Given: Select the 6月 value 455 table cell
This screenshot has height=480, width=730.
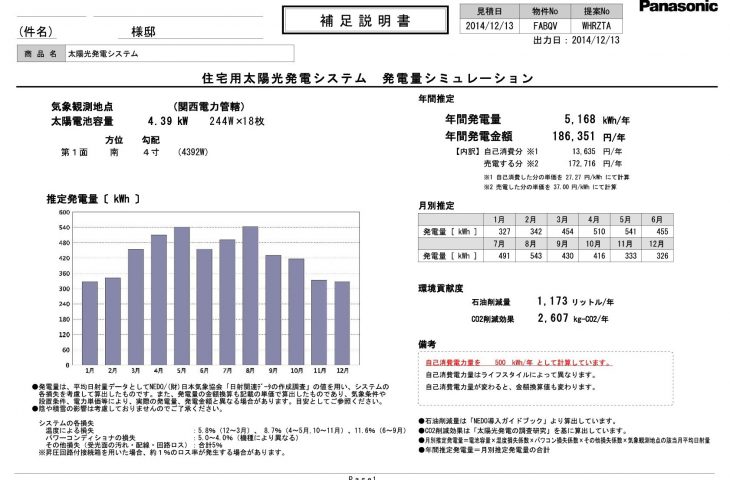Looking at the screenshot, I should 657,231.
